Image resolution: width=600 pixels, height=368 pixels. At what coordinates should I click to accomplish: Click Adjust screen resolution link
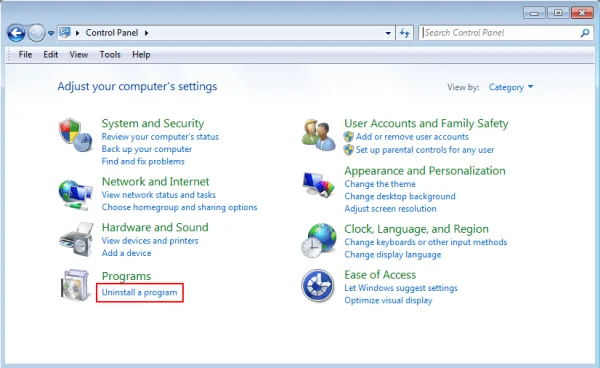[390, 208]
